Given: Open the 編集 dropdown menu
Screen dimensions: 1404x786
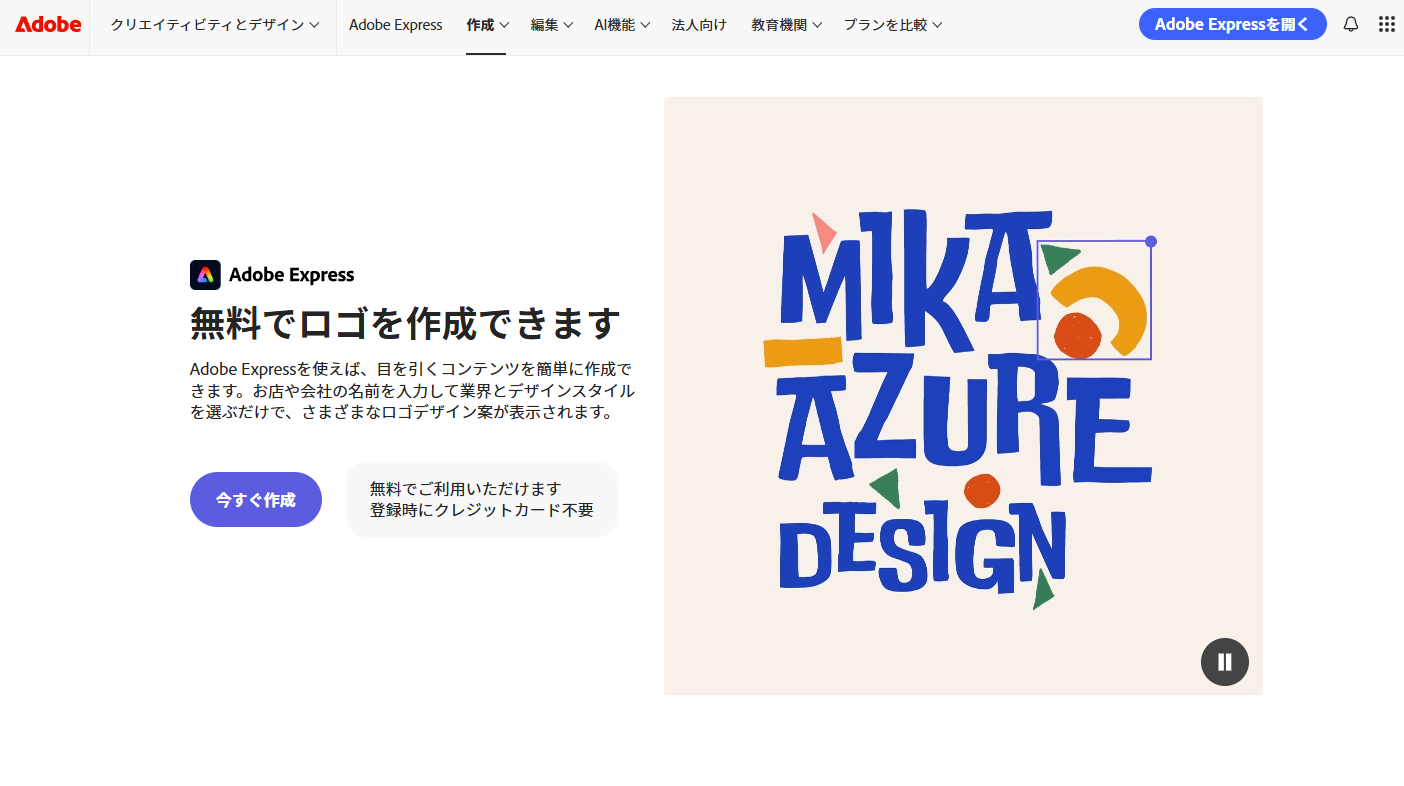Looking at the screenshot, I should coord(552,25).
